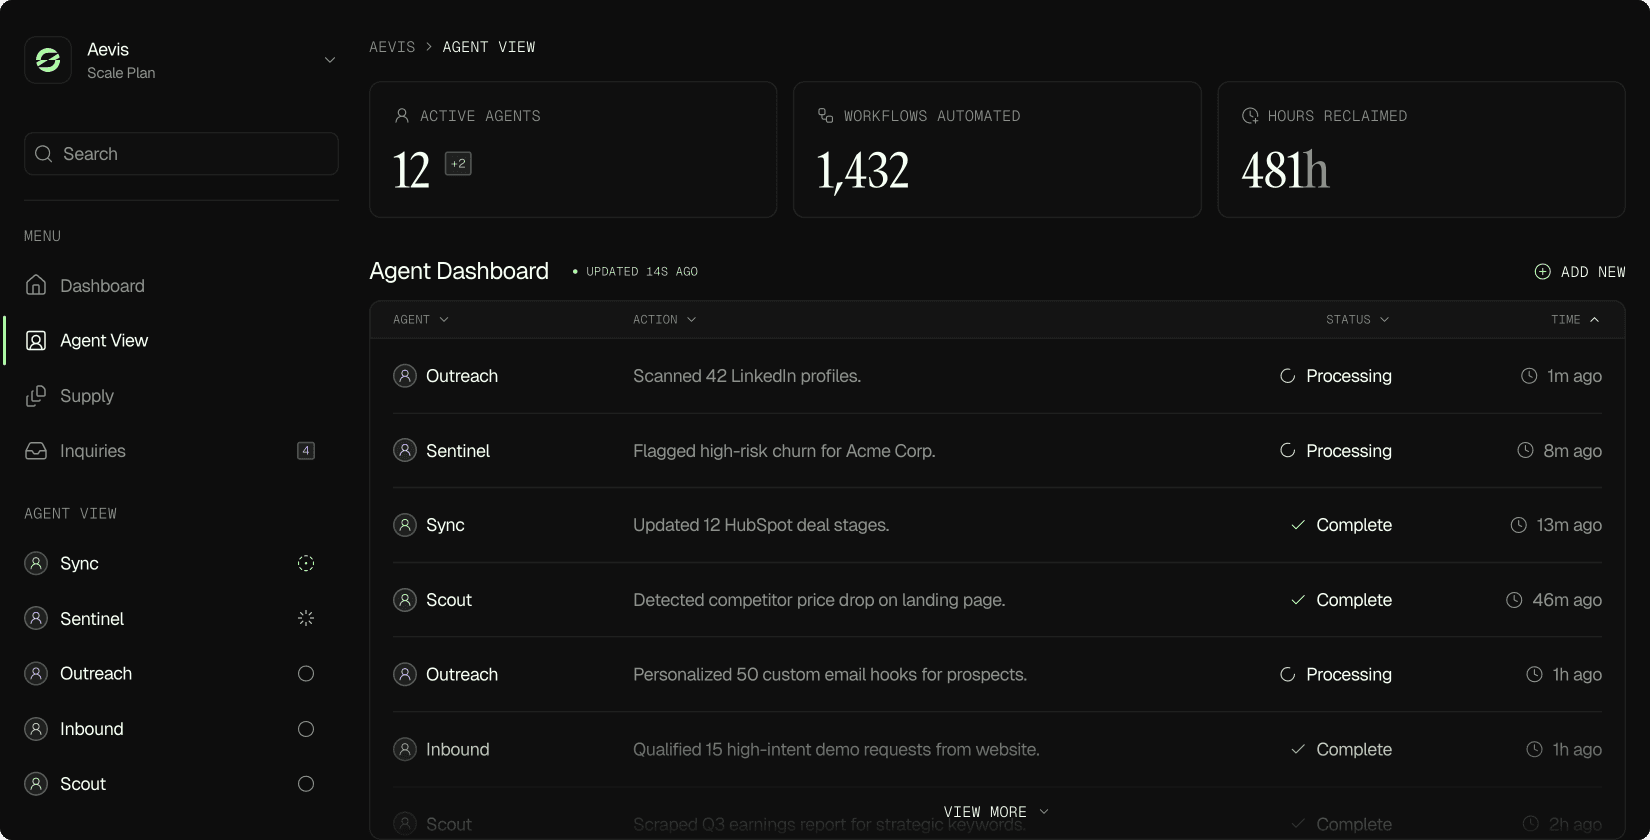Click the AGENT VIEW breadcrumb
Viewport: 1650px width, 840px height.
click(x=489, y=47)
